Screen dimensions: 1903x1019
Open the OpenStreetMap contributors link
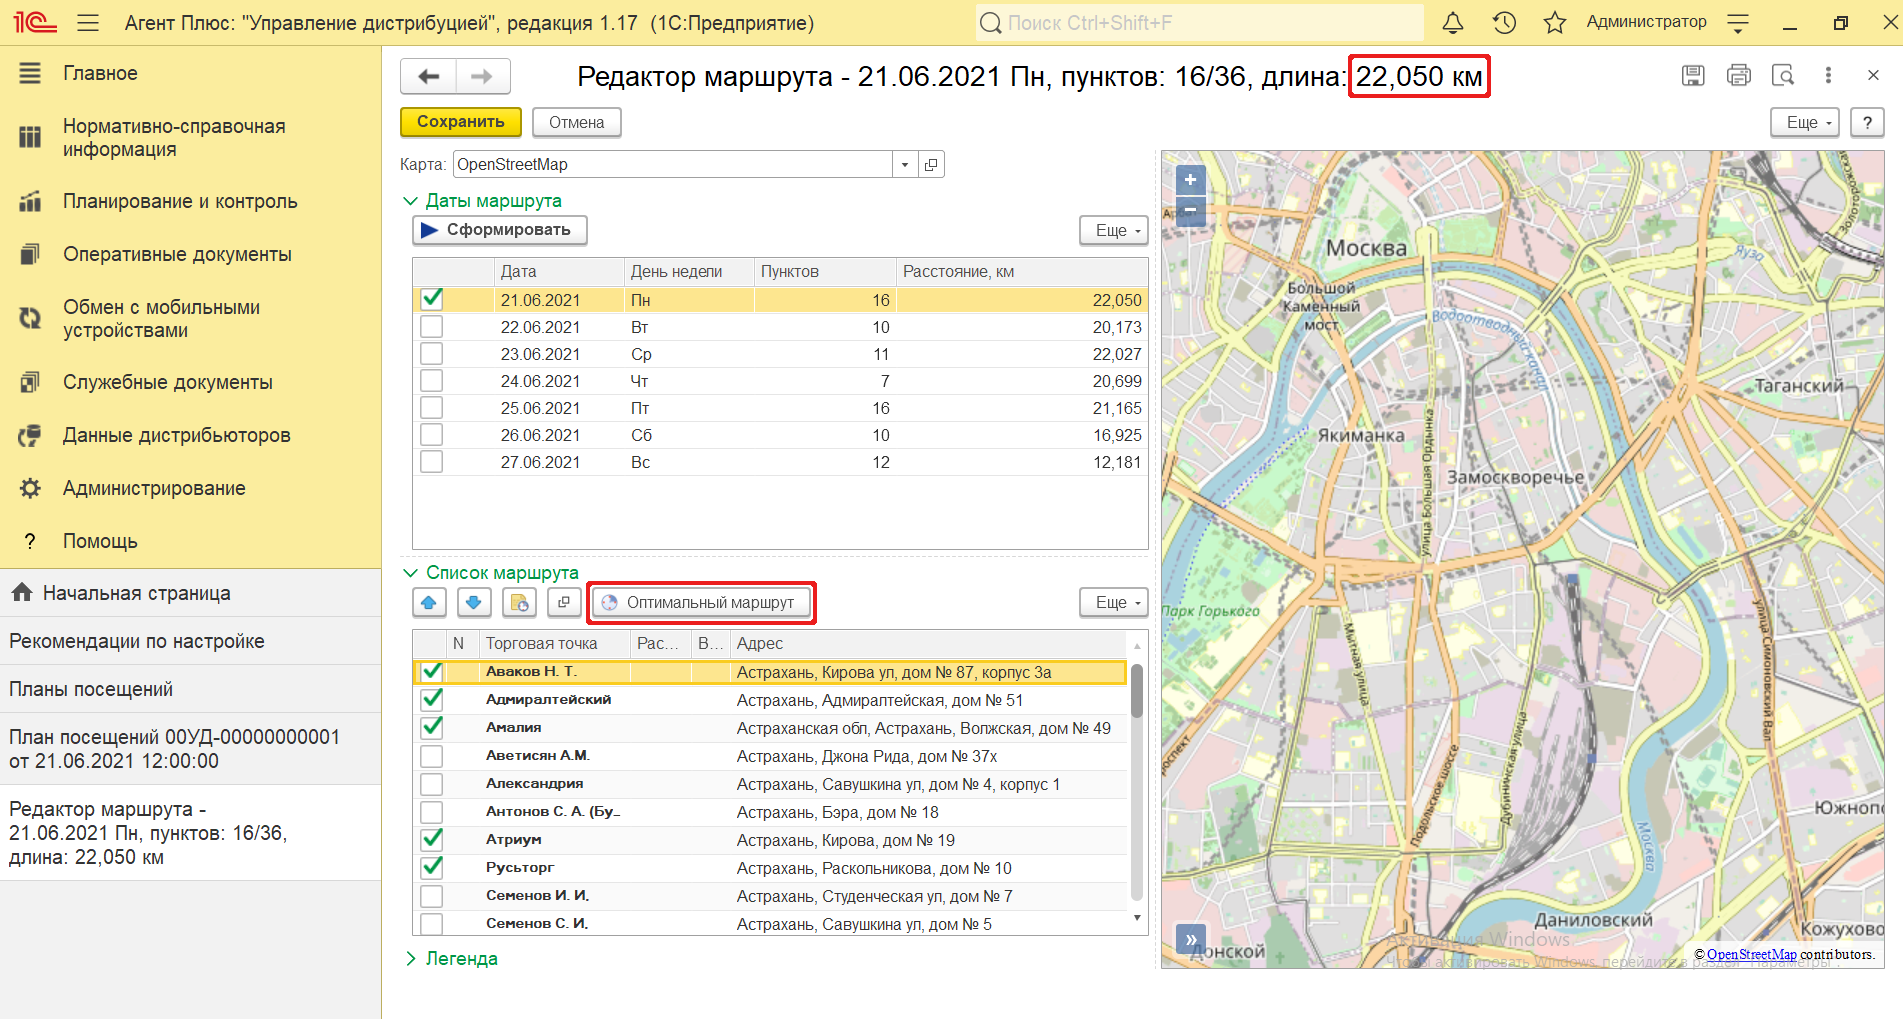[x=1751, y=954]
